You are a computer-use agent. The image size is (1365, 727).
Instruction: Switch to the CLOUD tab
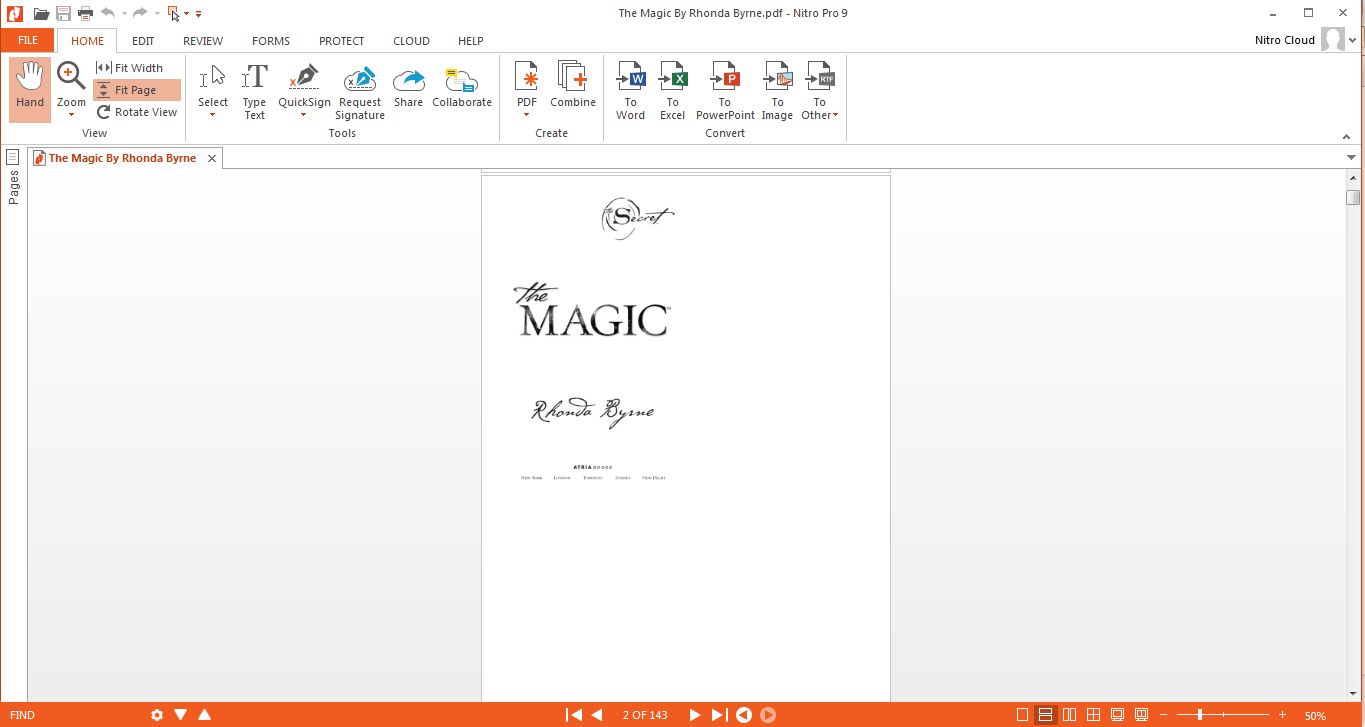[411, 41]
